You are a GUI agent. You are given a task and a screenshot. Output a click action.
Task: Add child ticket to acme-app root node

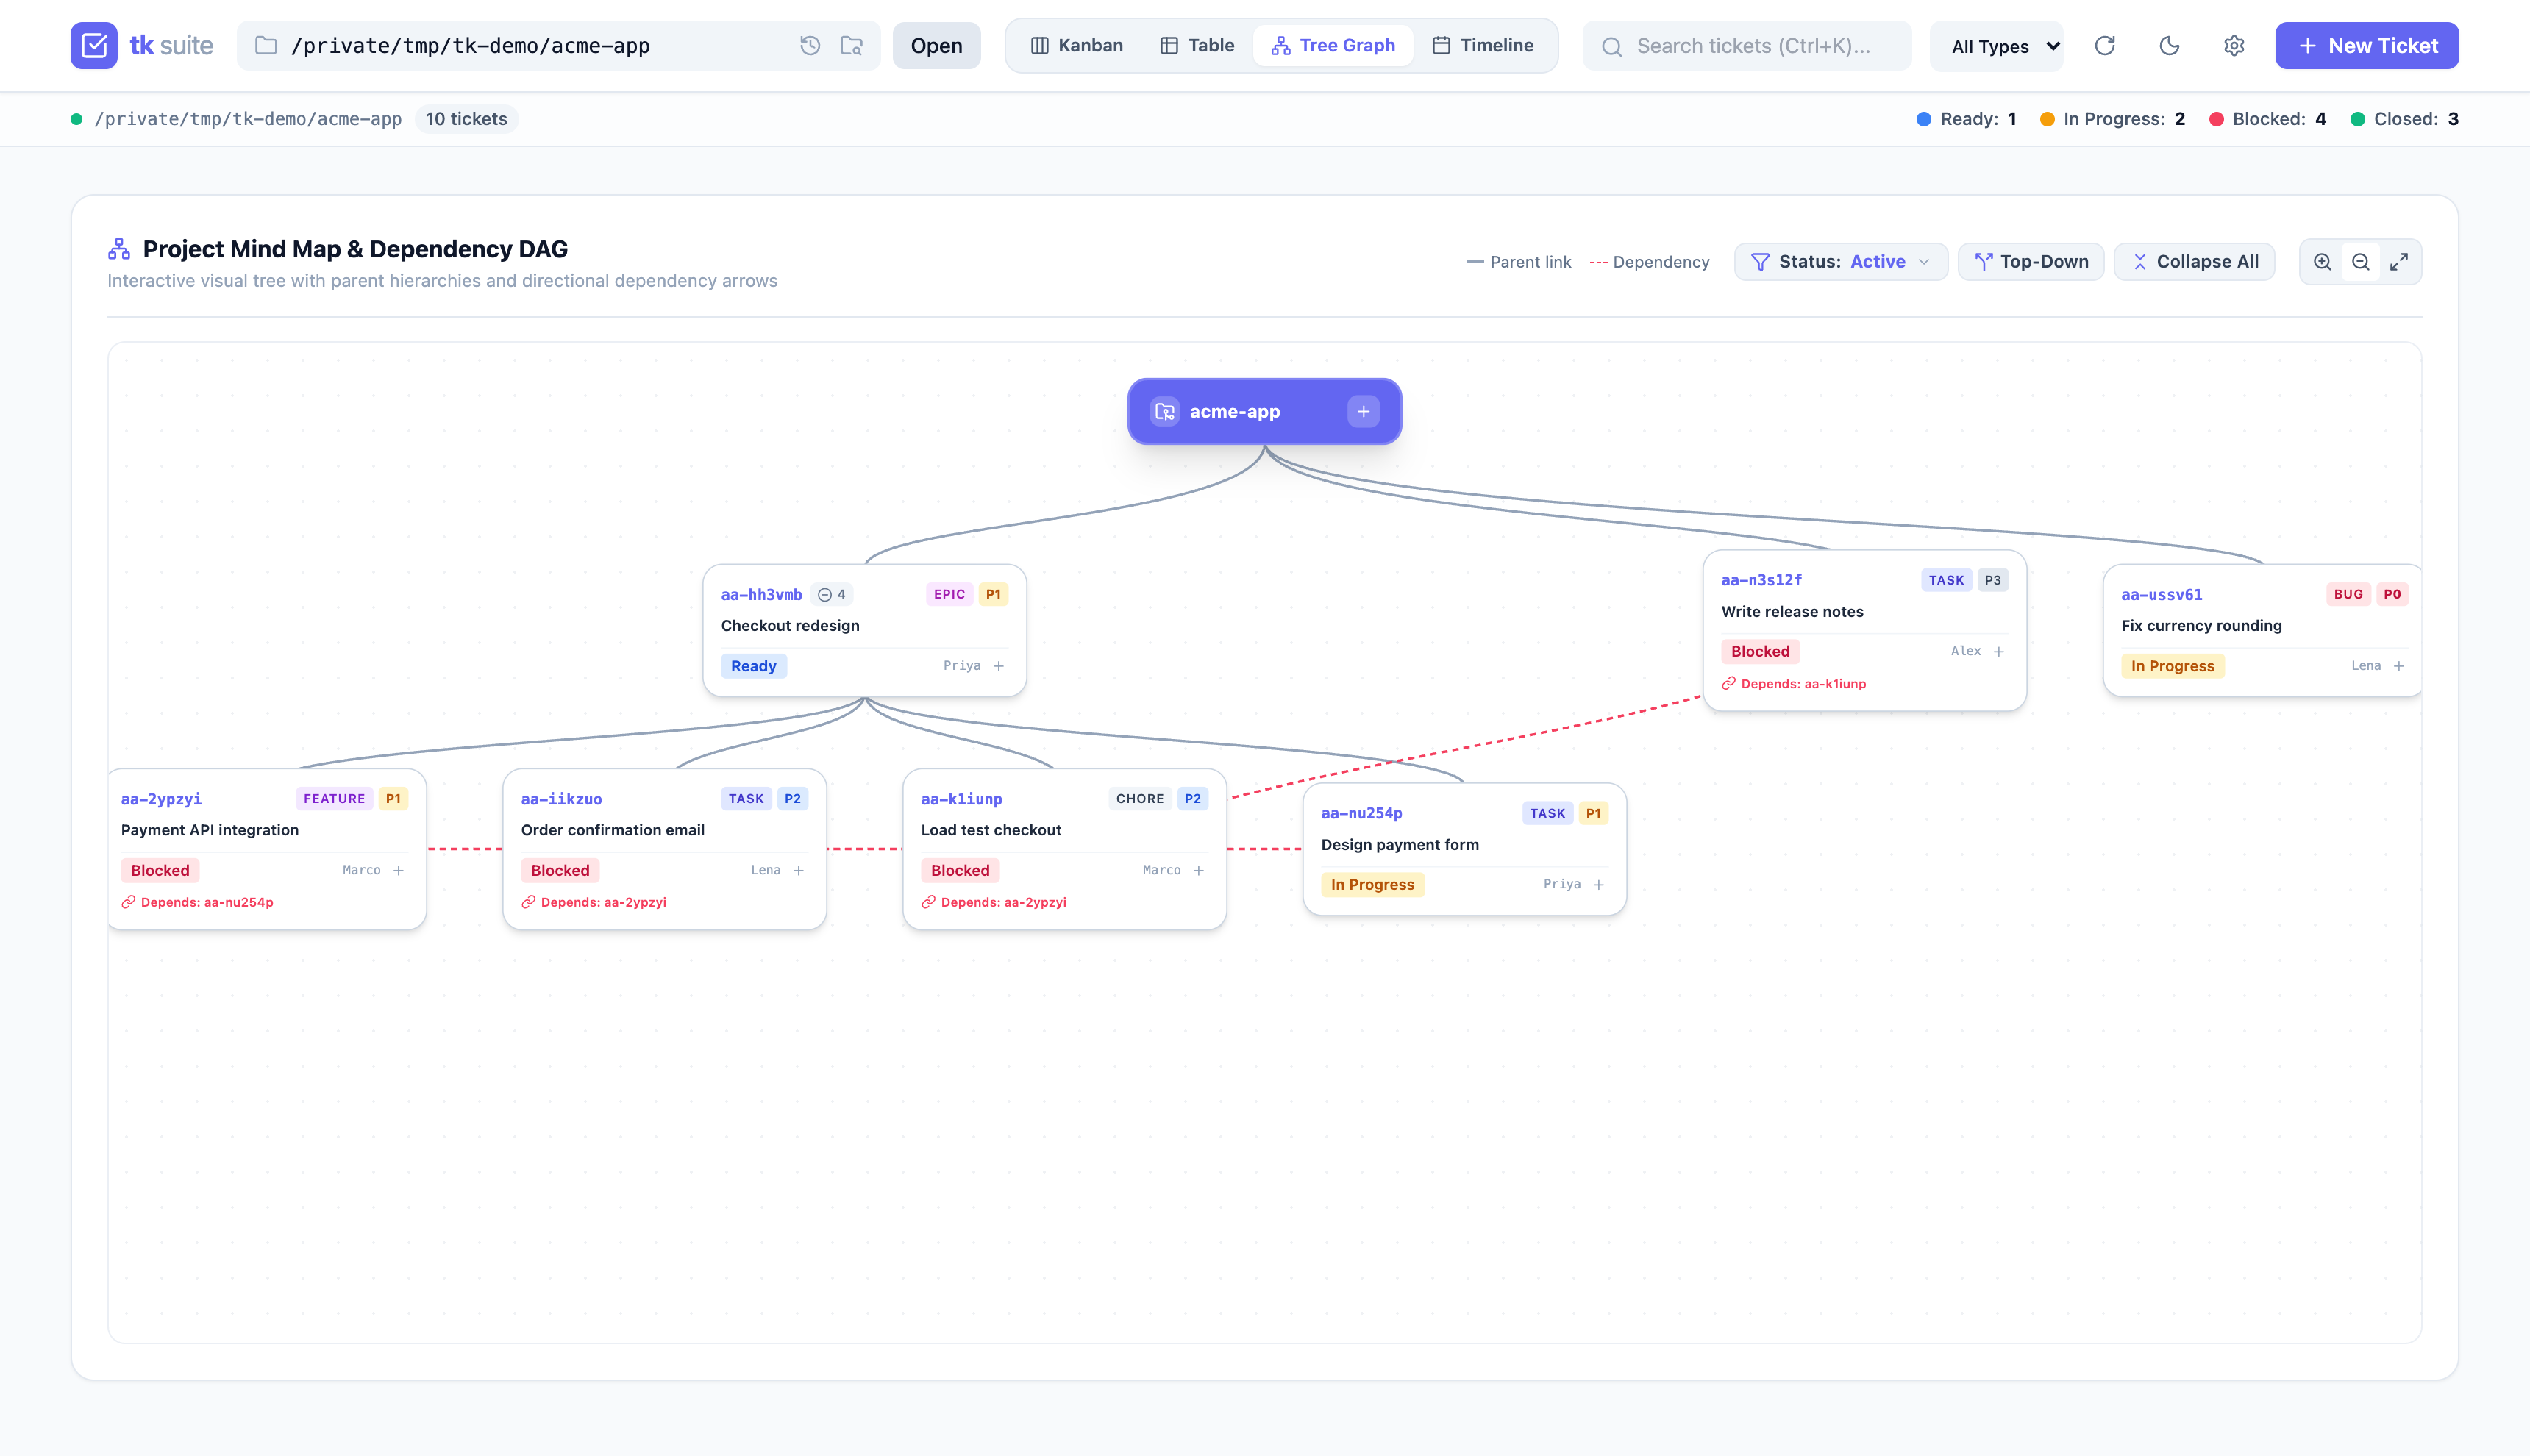[x=1363, y=412]
